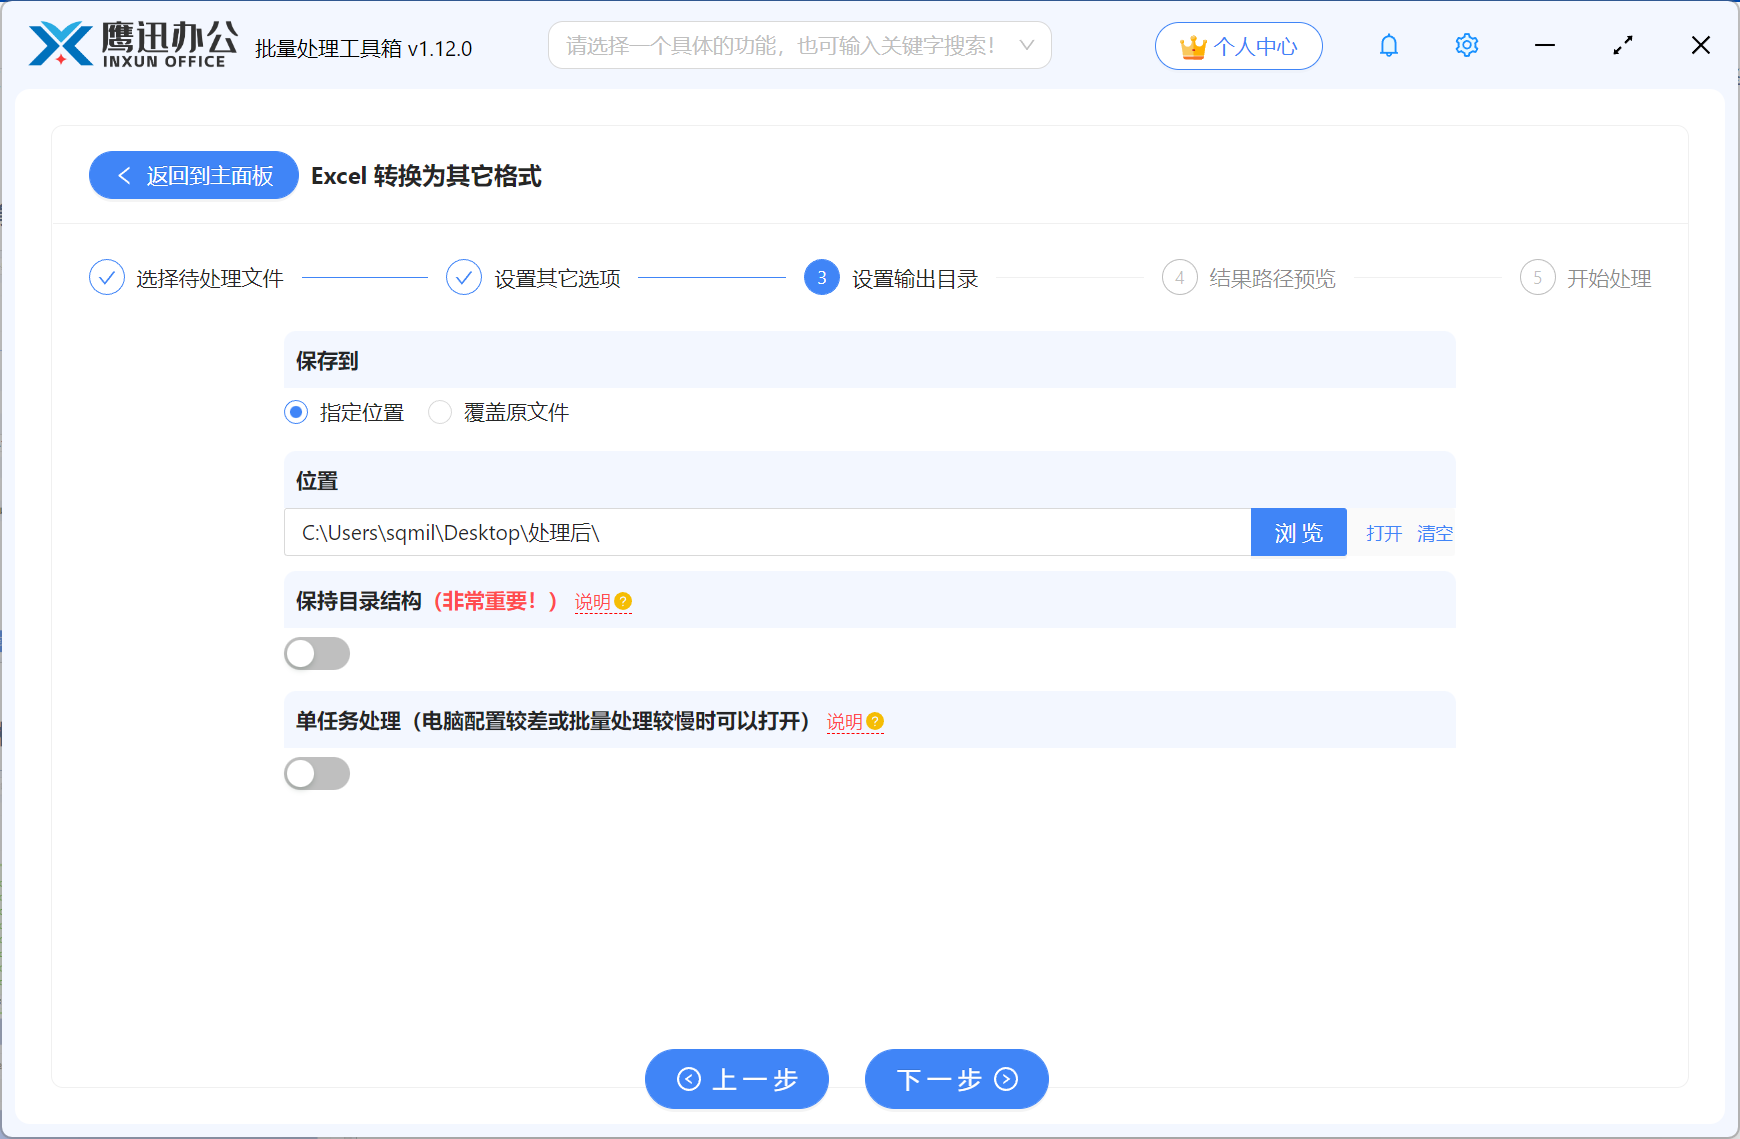
Task: Enable the 保持目录结构 toggle
Action: click(317, 653)
